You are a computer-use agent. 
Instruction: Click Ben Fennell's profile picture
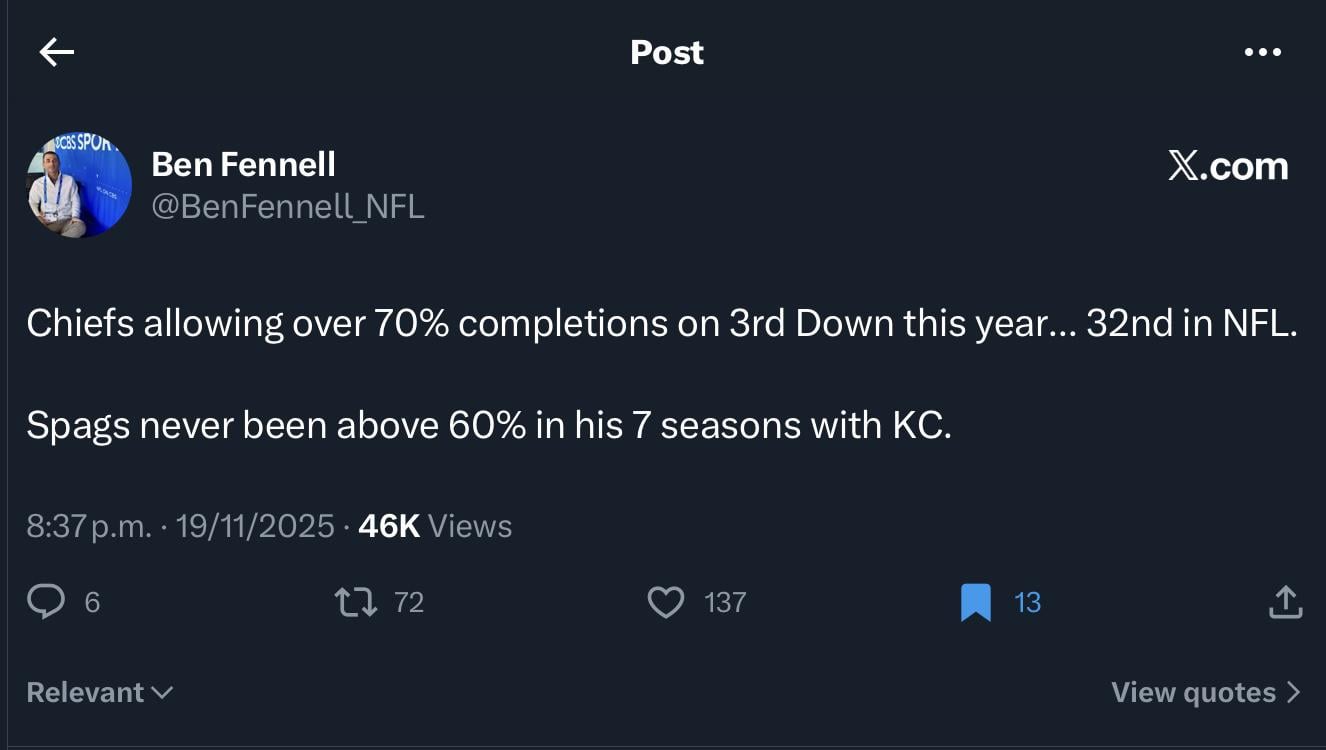[79, 184]
